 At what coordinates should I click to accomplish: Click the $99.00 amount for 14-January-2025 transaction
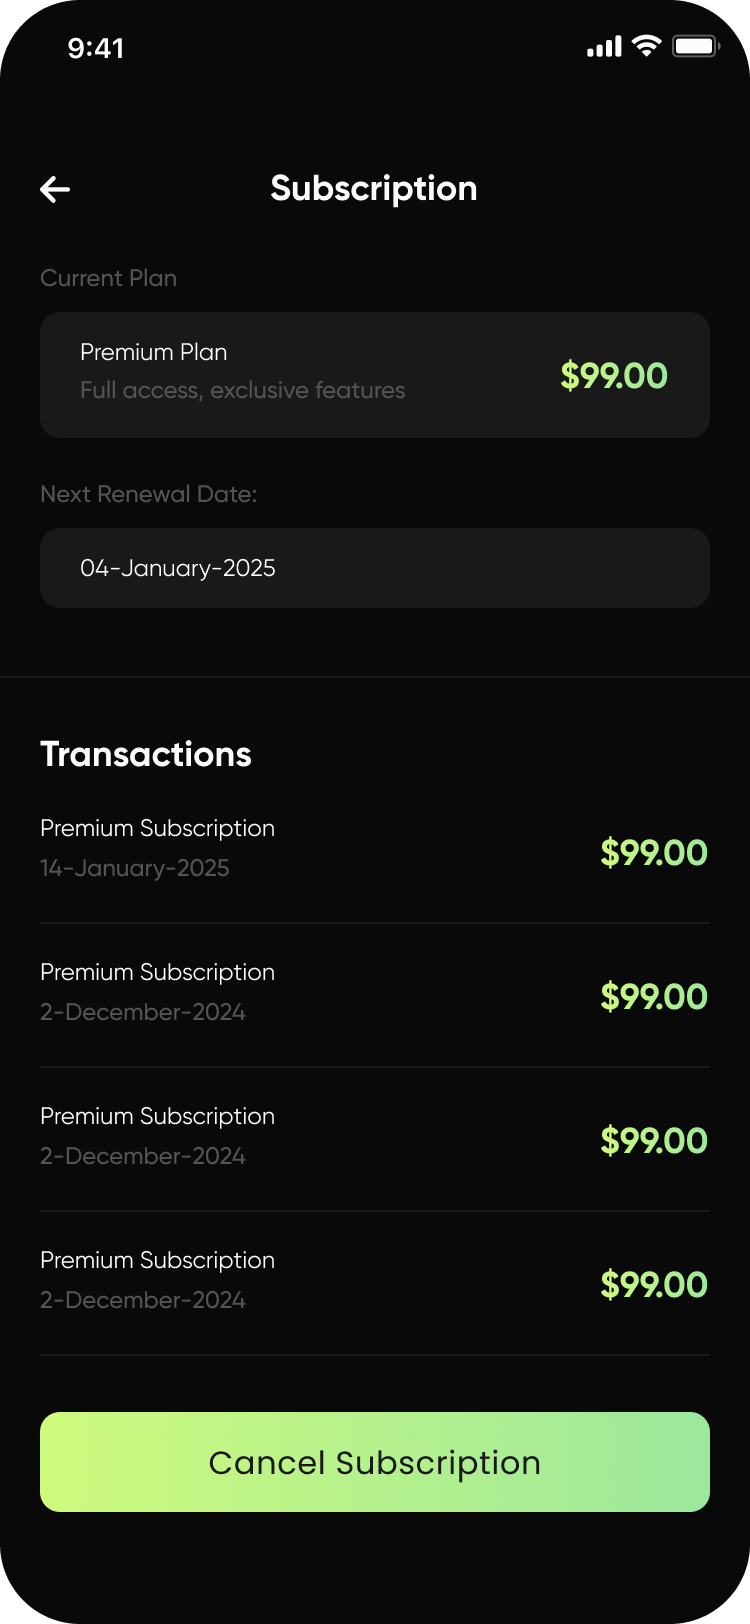click(654, 853)
